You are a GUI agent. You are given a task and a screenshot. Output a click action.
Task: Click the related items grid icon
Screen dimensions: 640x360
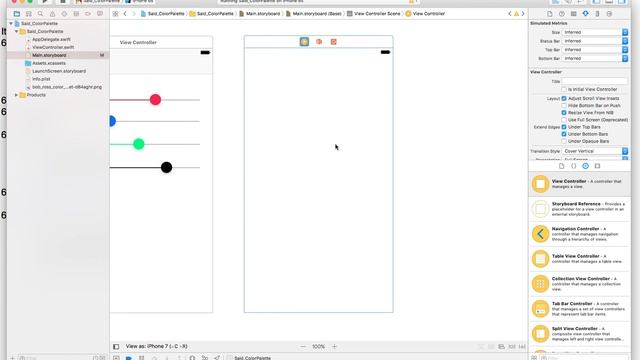[x=116, y=14]
